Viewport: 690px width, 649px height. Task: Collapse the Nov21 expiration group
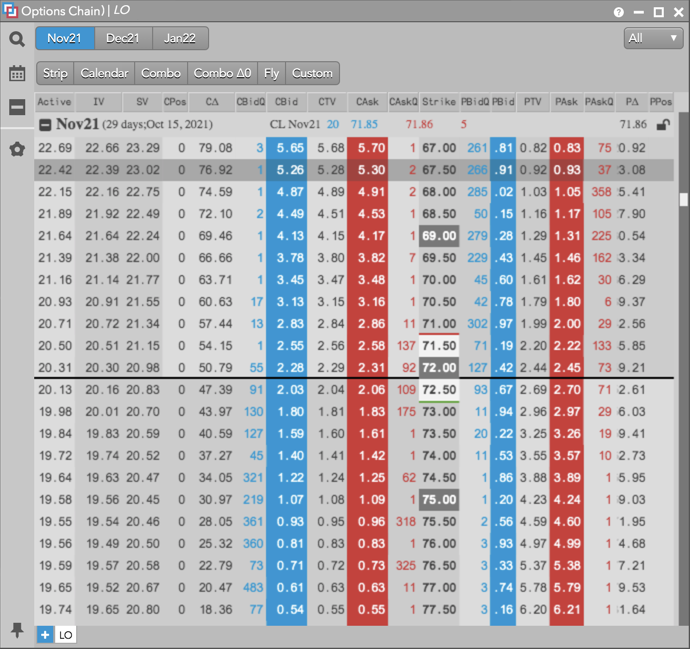point(46,125)
